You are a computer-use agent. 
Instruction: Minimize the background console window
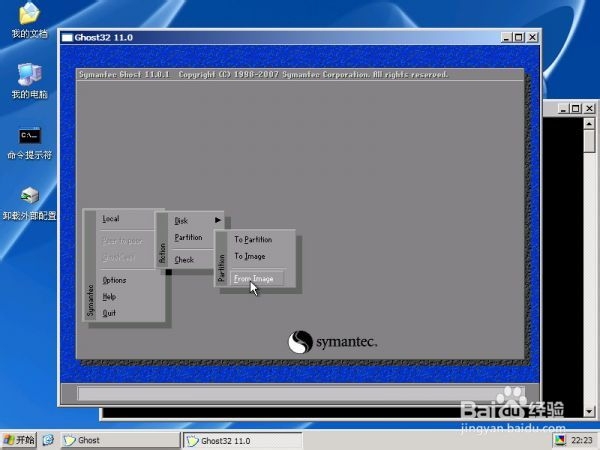point(562,109)
